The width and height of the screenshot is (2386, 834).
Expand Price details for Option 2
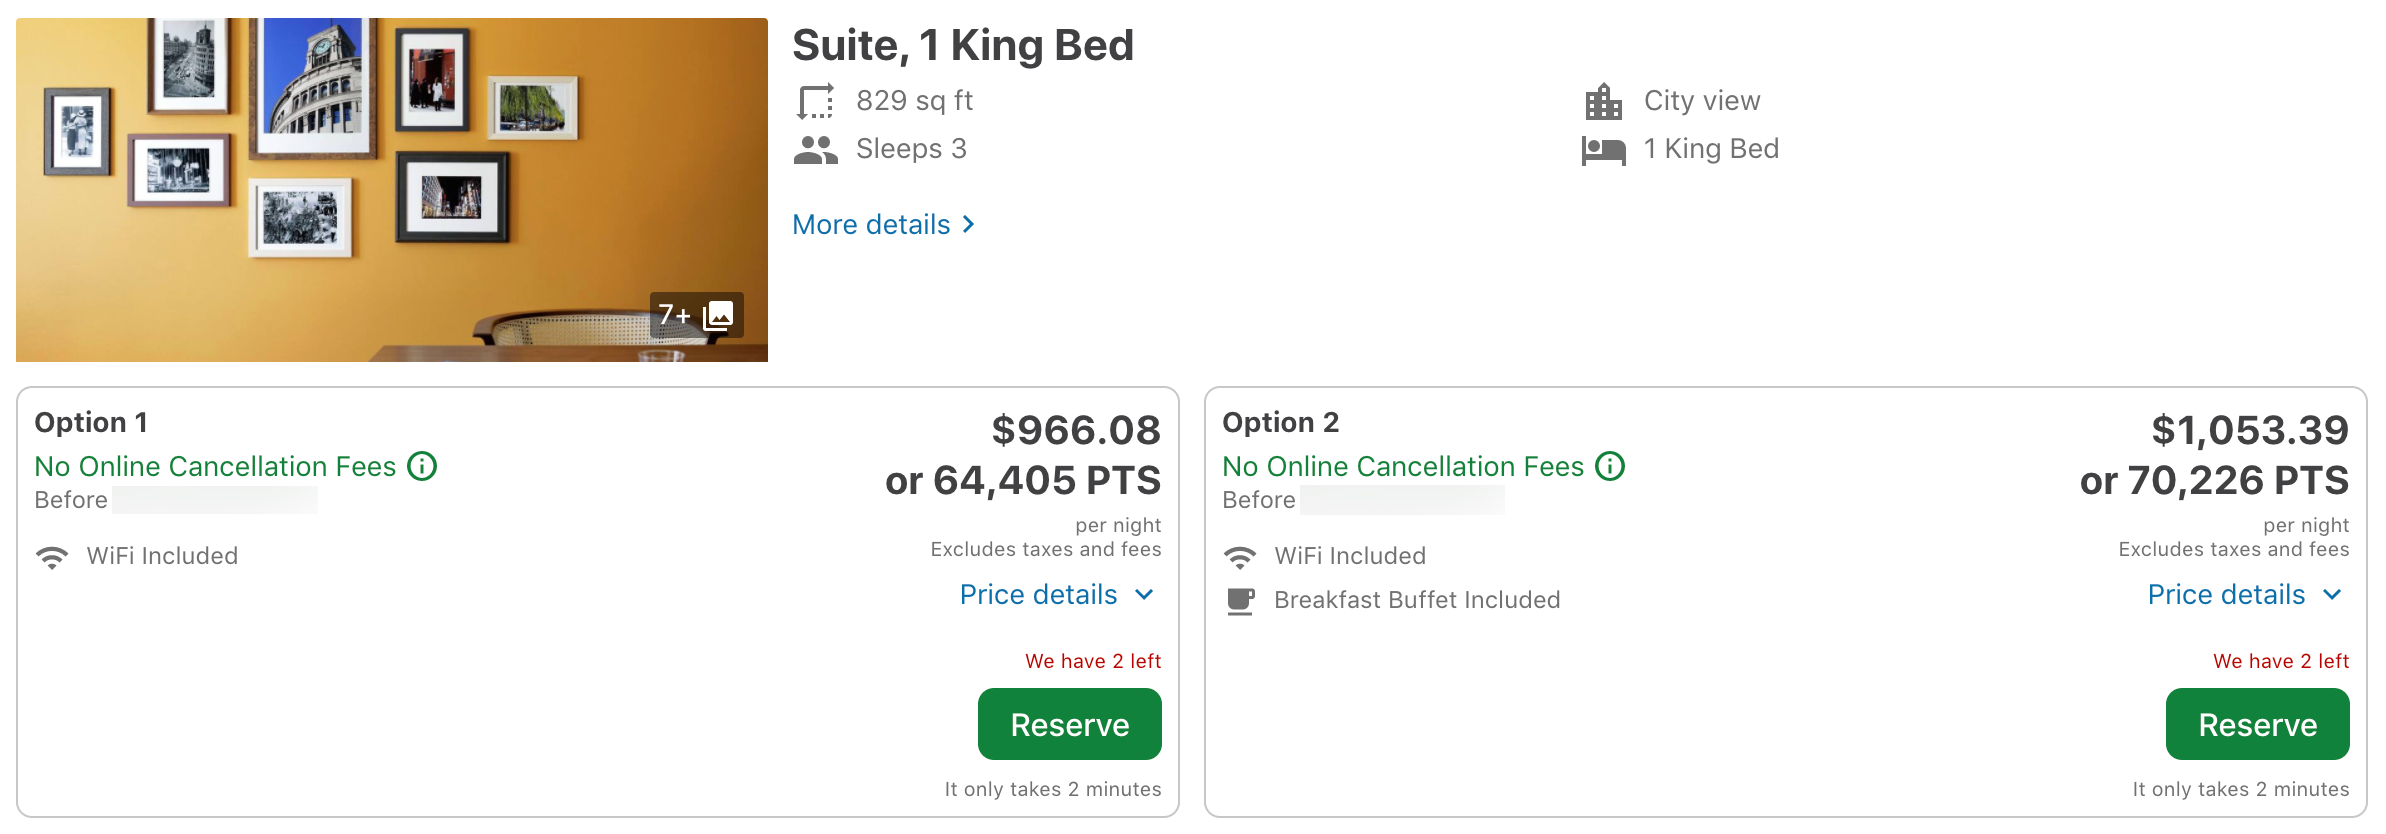(2244, 595)
